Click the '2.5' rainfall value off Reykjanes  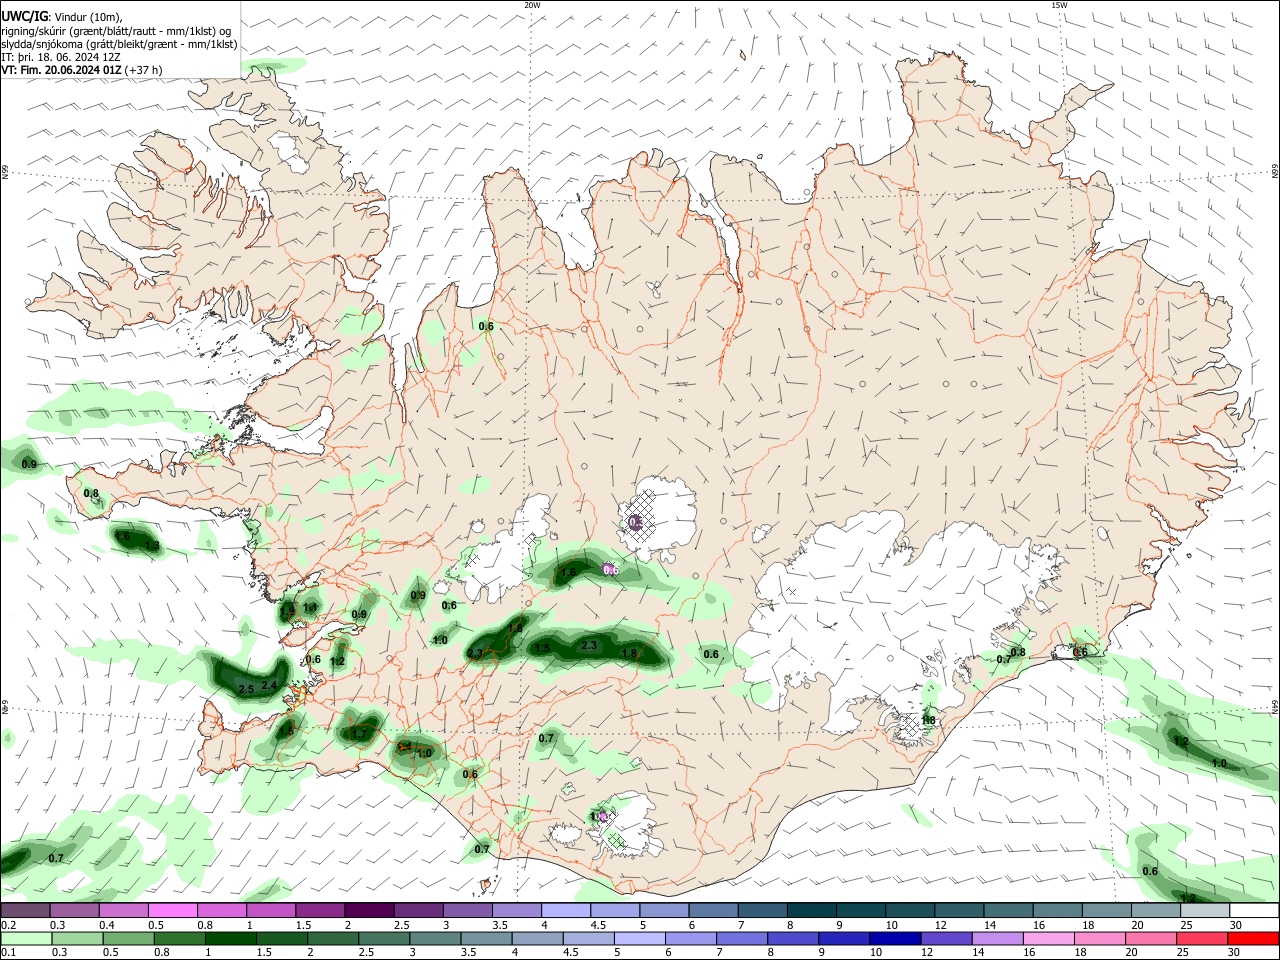click(x=246, y=690)
